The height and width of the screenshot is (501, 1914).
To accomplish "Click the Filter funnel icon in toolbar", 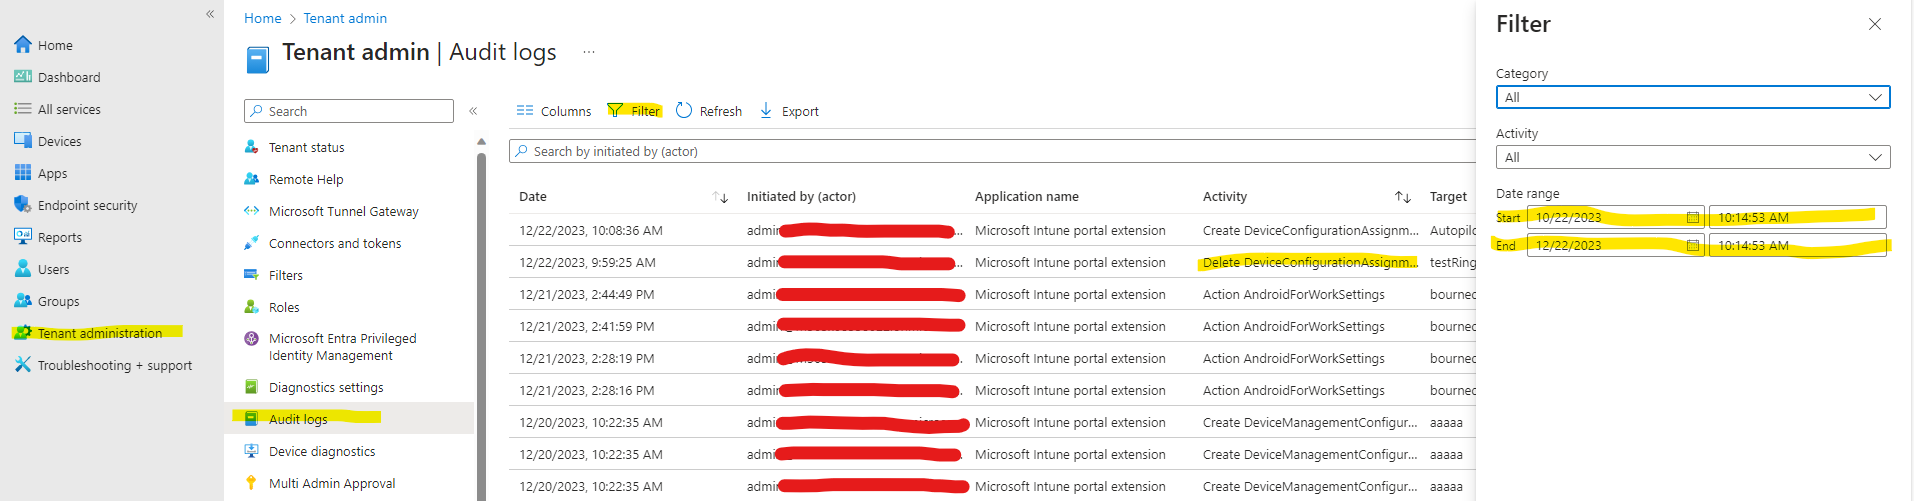I will 615,110.
